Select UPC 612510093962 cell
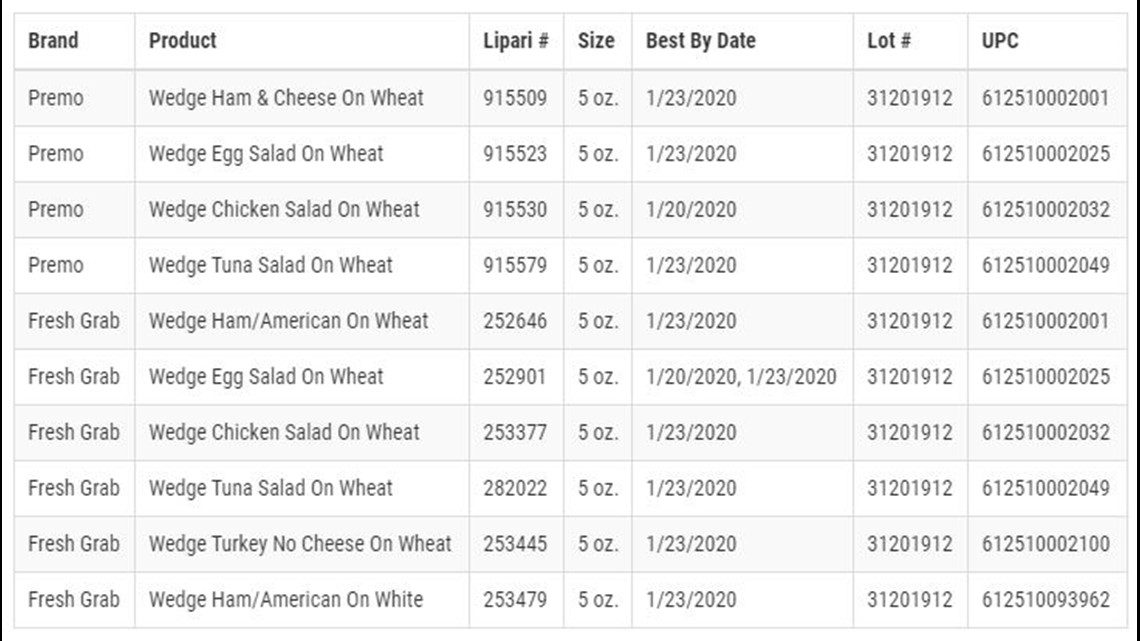This screenshot has height=641, width=1140. [x=1045, y=600]
